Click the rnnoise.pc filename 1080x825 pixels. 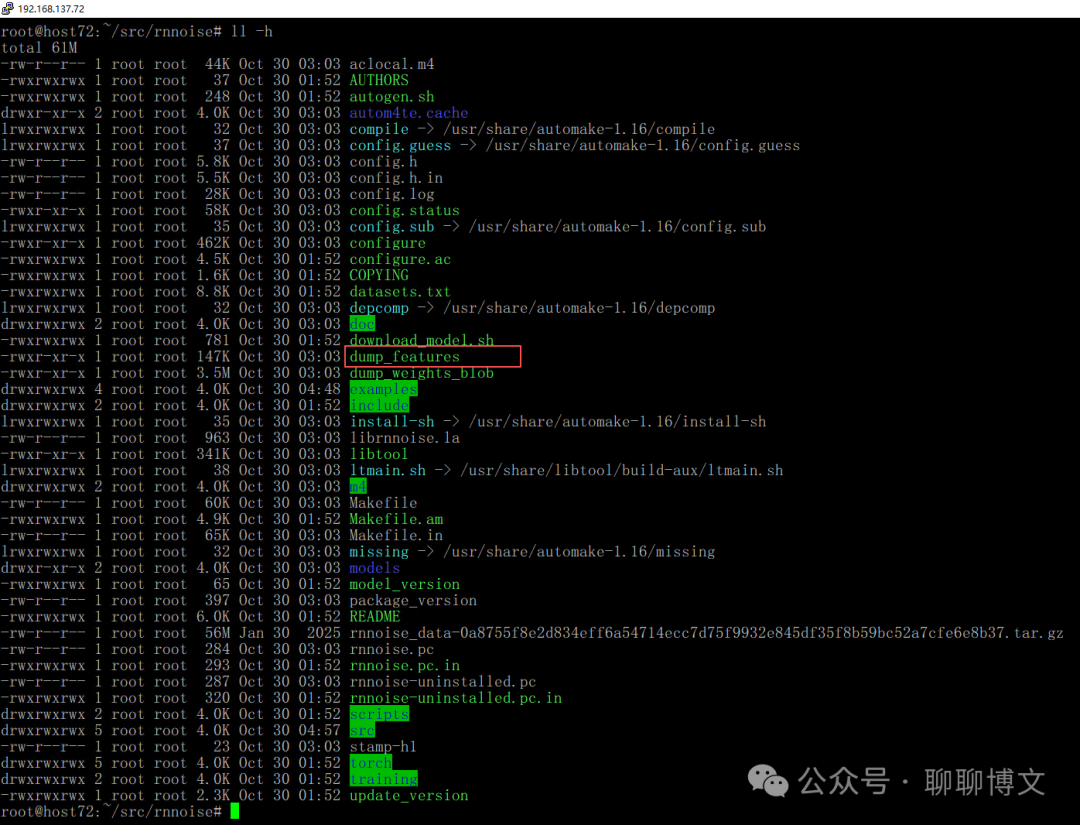point(392,649)
